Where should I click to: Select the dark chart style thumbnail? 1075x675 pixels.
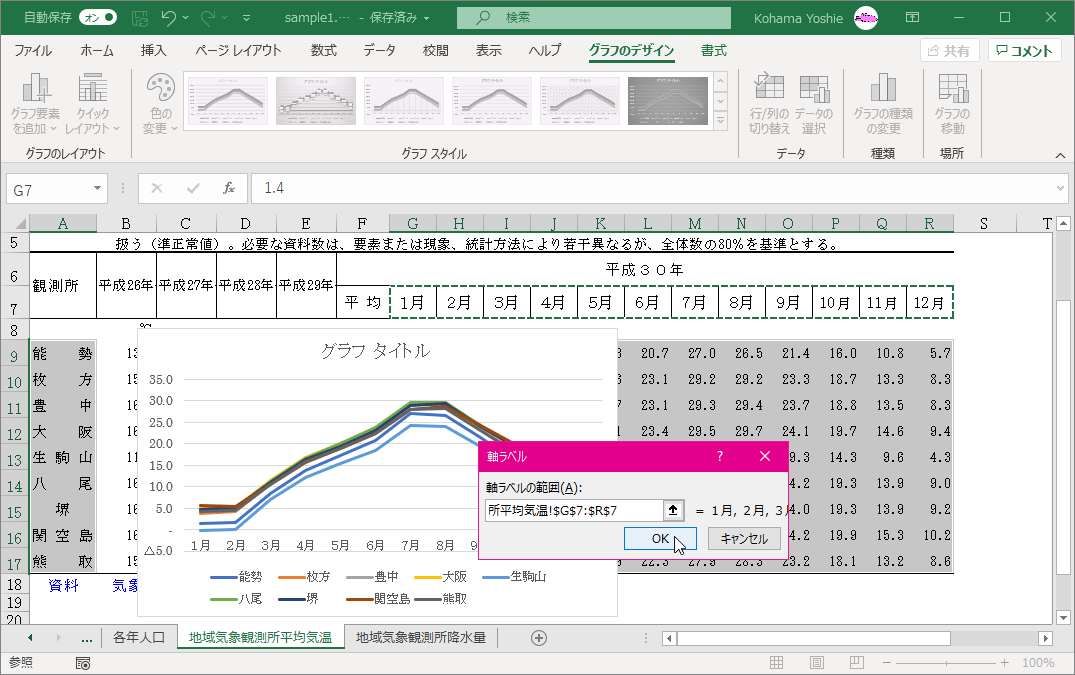pyautogui.click(x=668, y=102)
